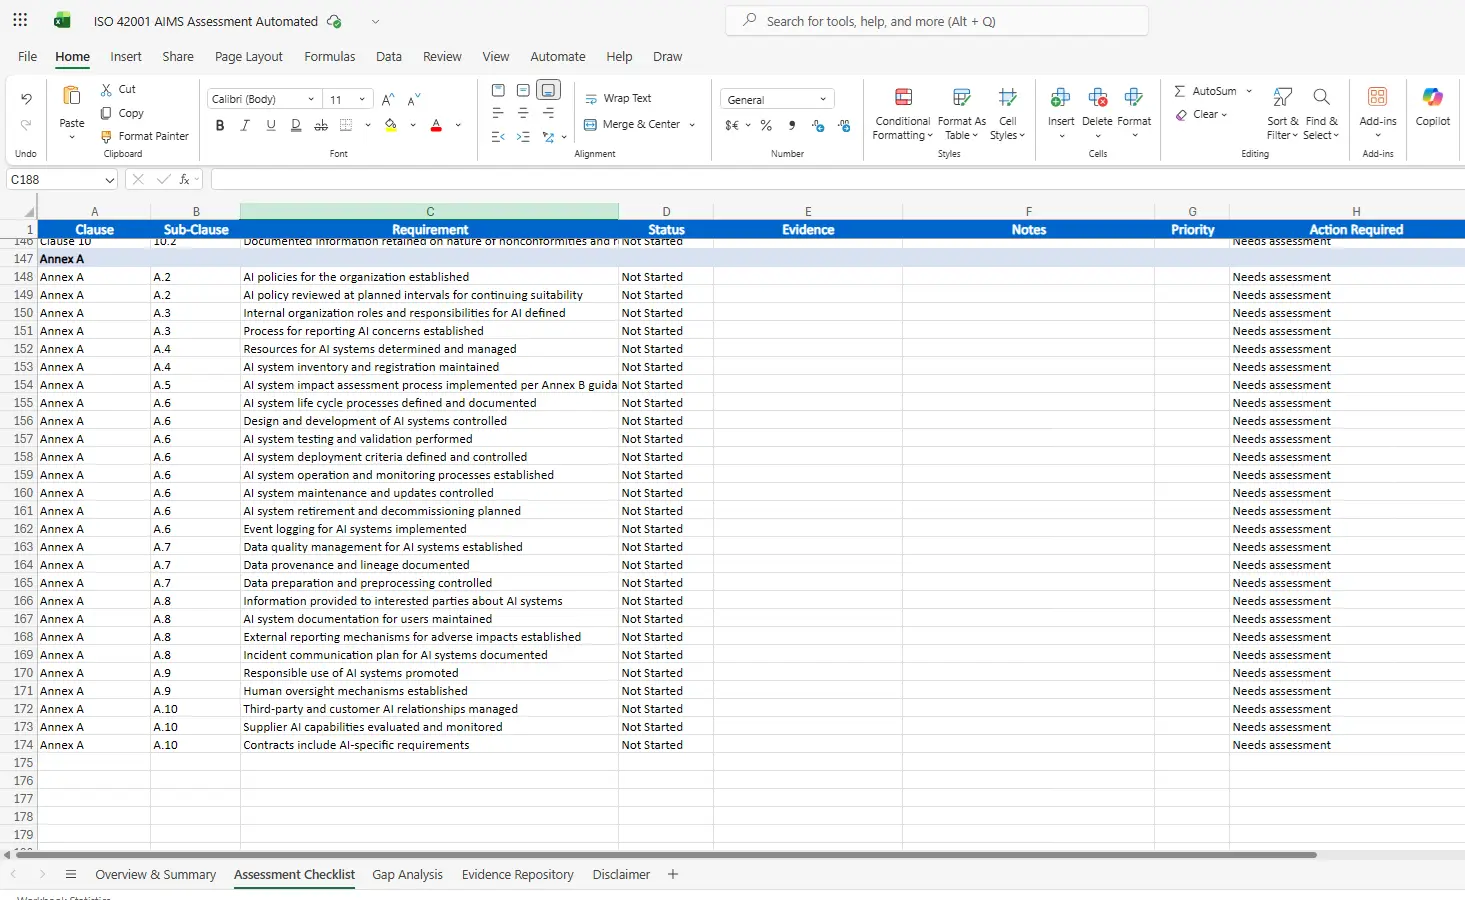Click the Undo arrow icon

pyautogui.click(x=26, y=99)
